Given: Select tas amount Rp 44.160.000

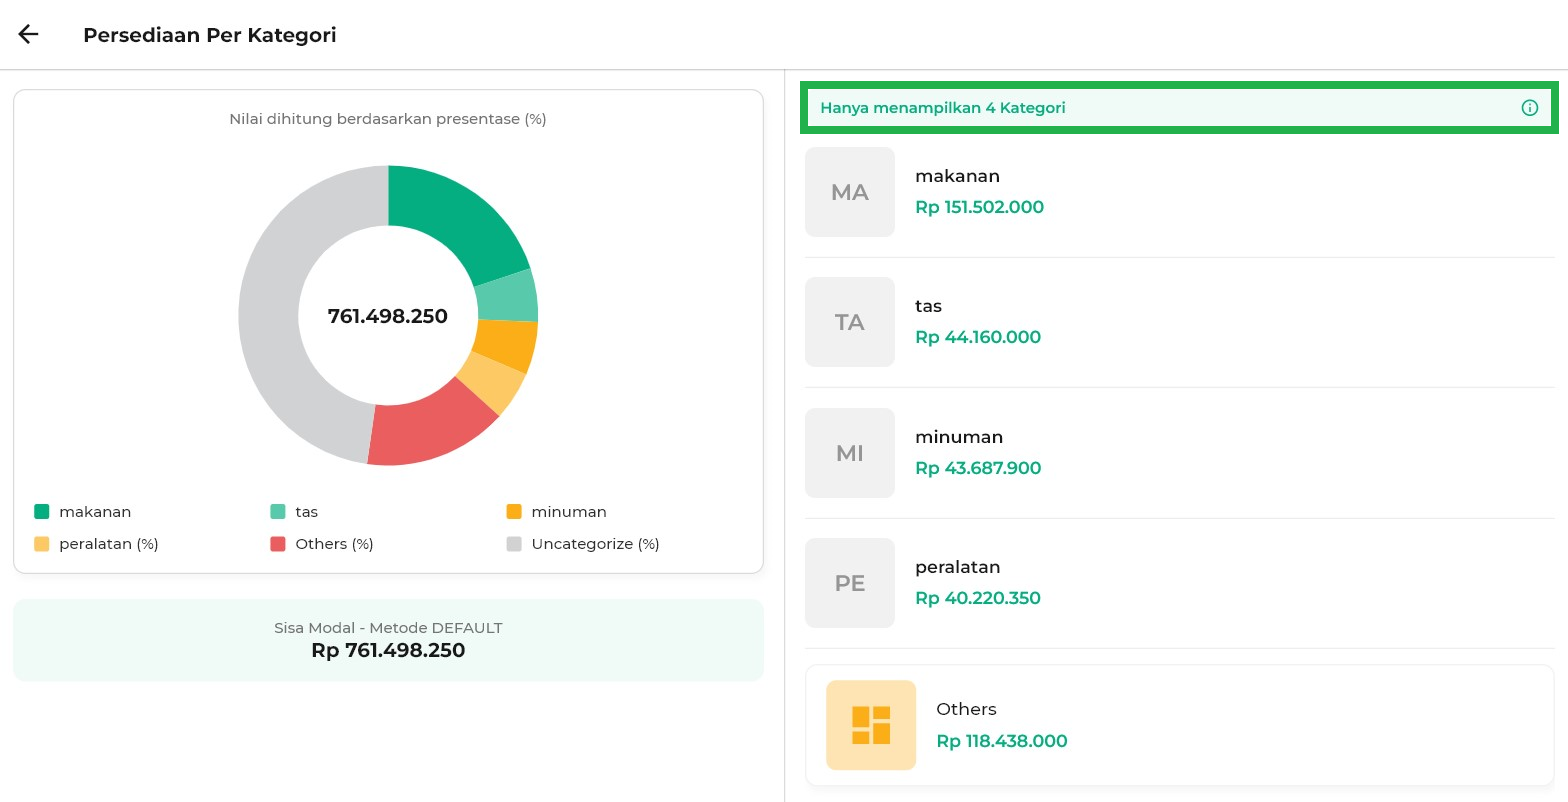Looking at the screenshot, I should 977,337.
